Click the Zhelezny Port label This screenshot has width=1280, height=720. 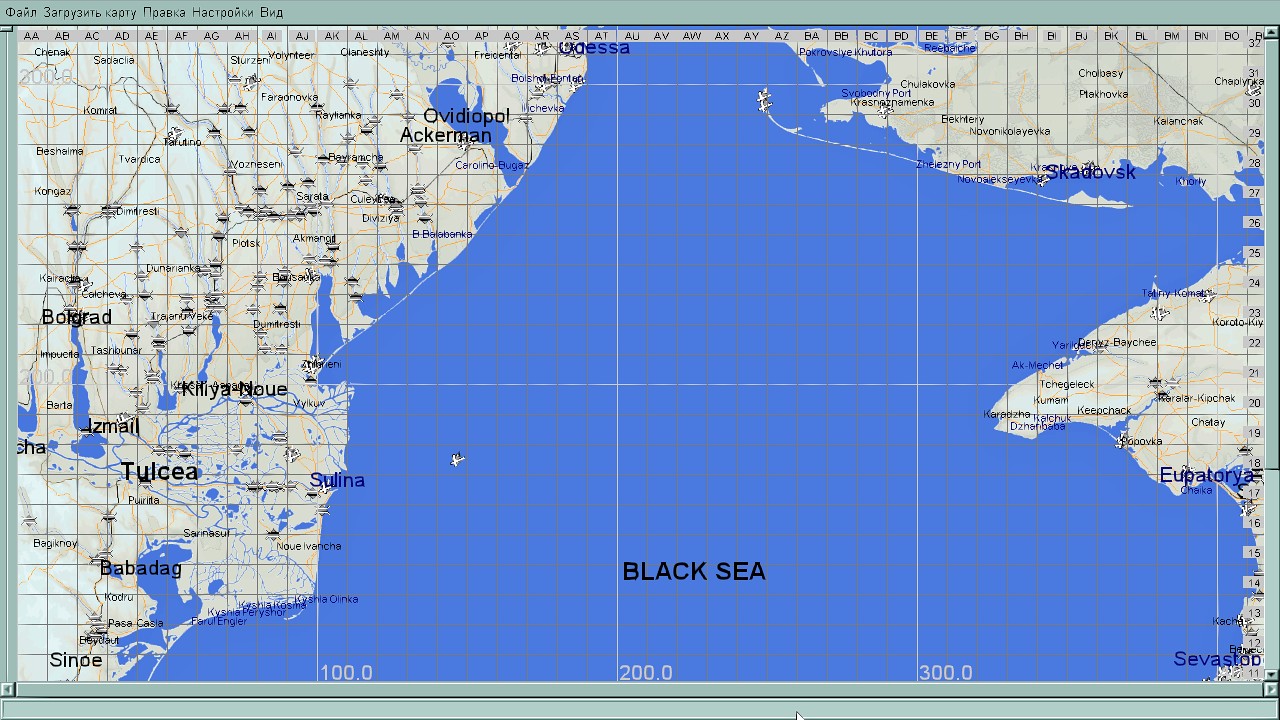point(949,164)
